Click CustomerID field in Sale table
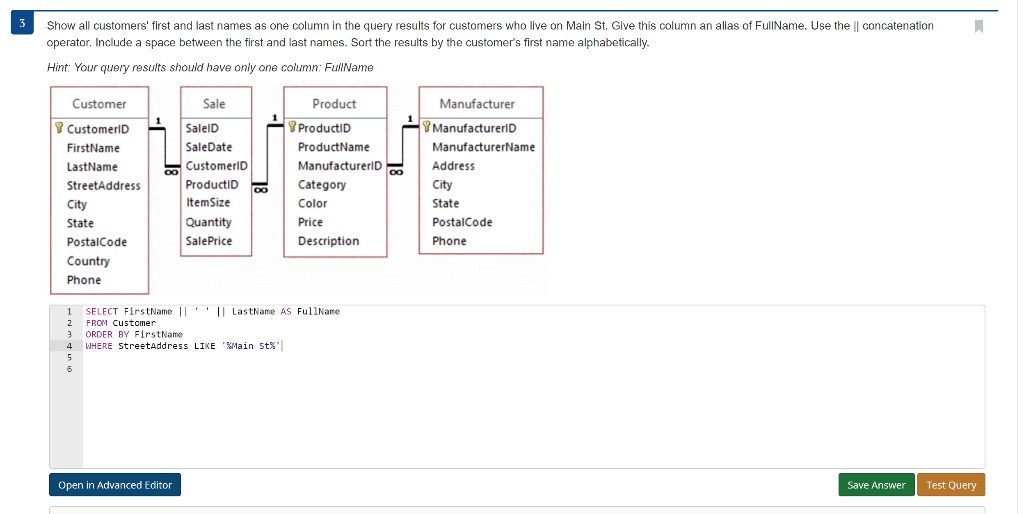Screen dimensions: 1024x514 pos(216,166)
